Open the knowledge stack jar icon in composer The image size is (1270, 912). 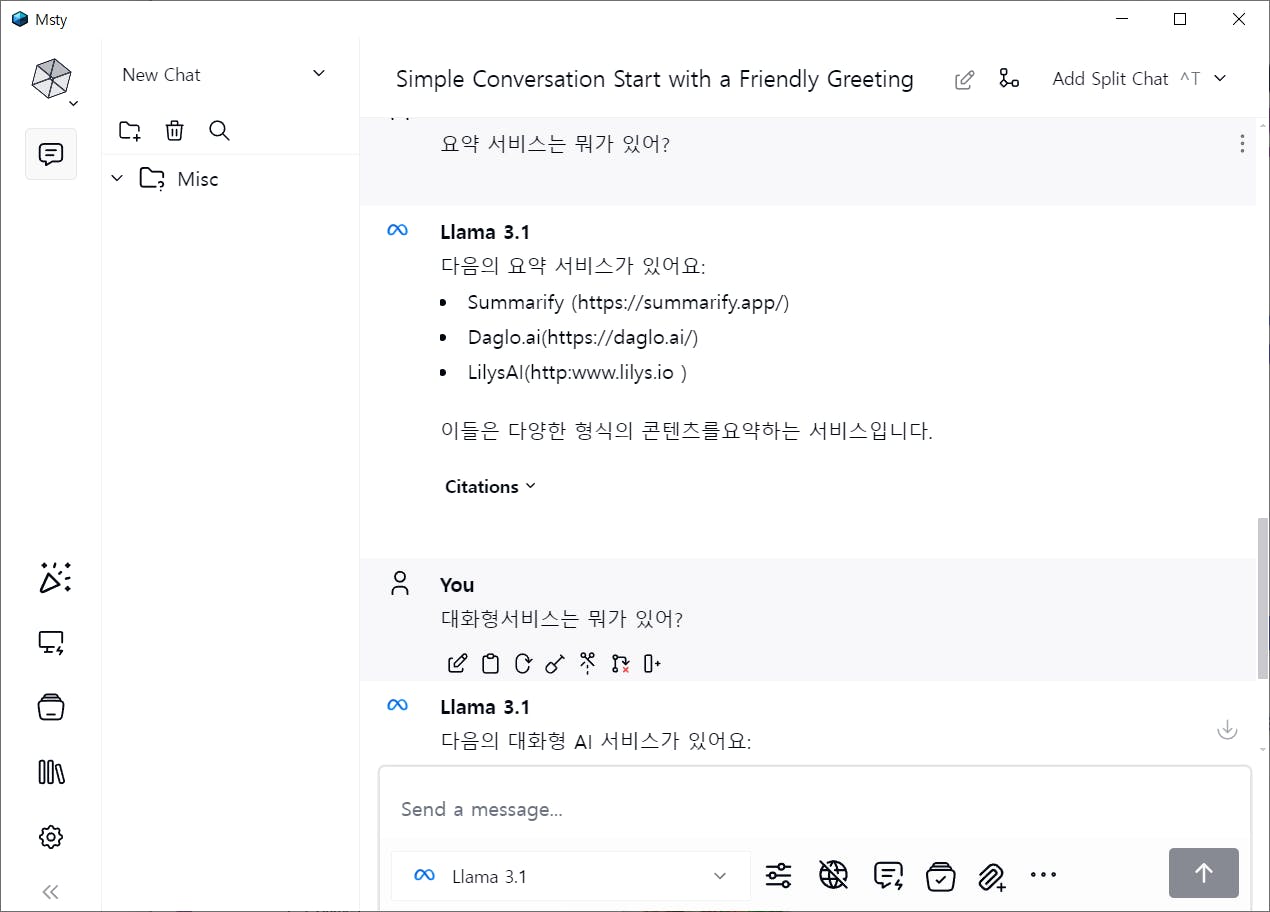click(x=940, y=876)
